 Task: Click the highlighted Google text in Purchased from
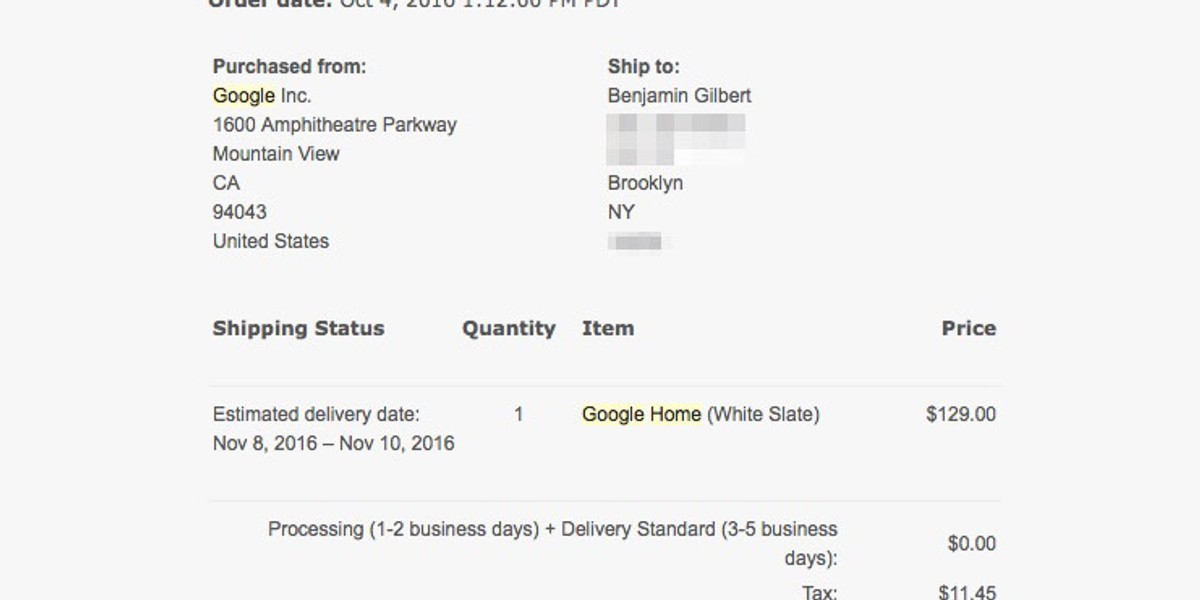(x=244, y=96)
